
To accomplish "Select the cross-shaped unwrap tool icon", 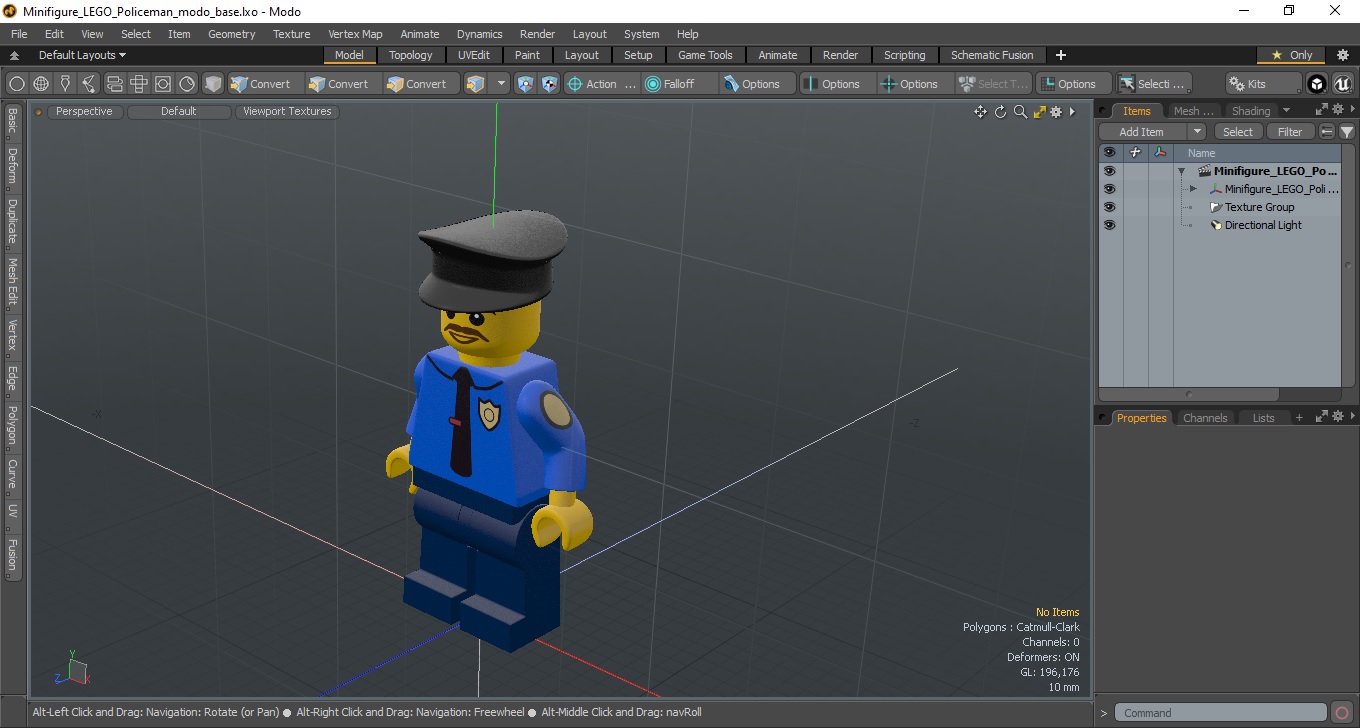I will click(x=139, y=84).
